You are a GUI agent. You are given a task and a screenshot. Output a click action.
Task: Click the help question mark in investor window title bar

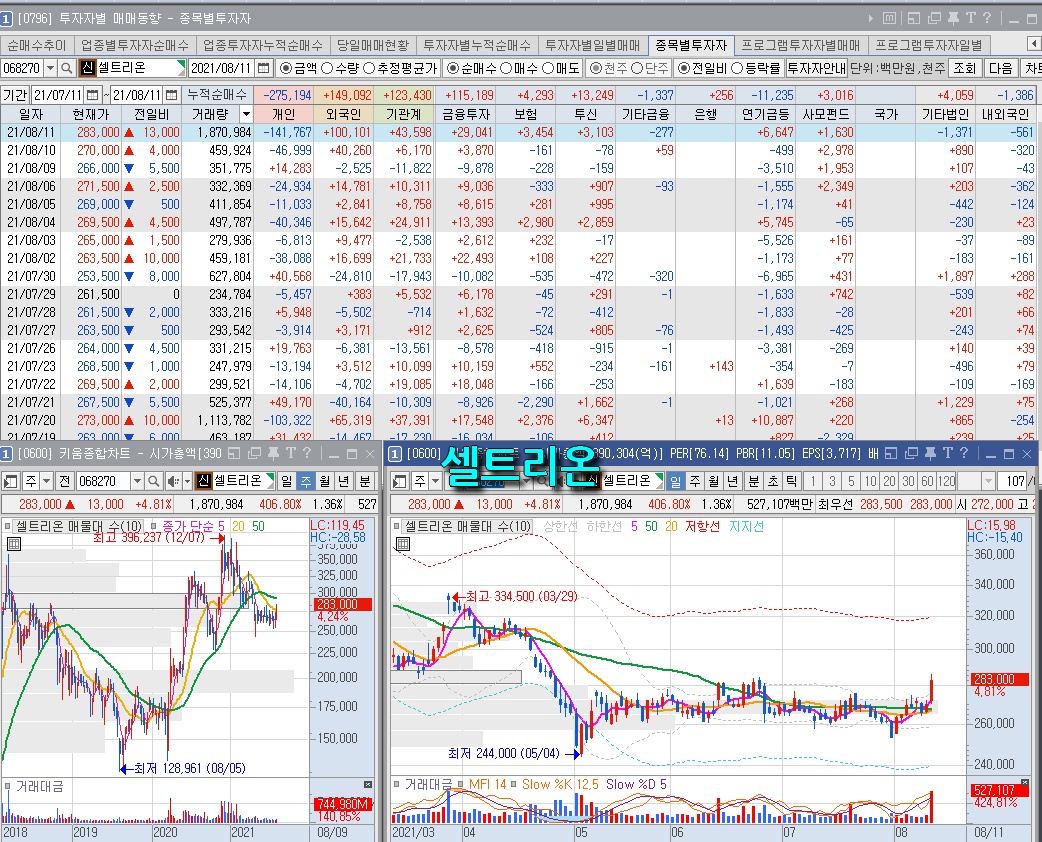987,18
